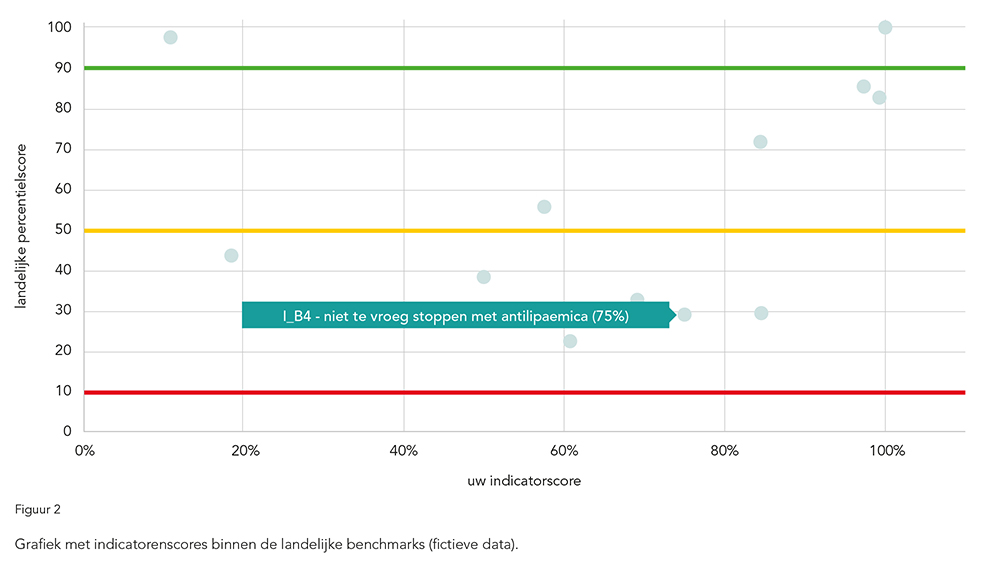982x567 pixels.
Task: Click the data point near 10% scoring 97
Action: point(170,37)
